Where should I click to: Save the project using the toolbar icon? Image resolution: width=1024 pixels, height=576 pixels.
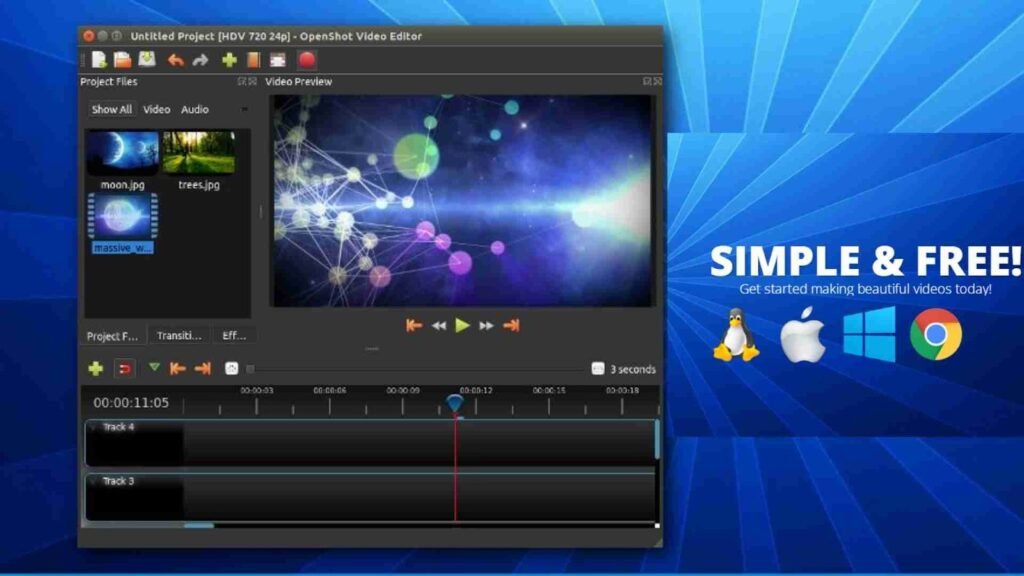(x=146, y=60)
